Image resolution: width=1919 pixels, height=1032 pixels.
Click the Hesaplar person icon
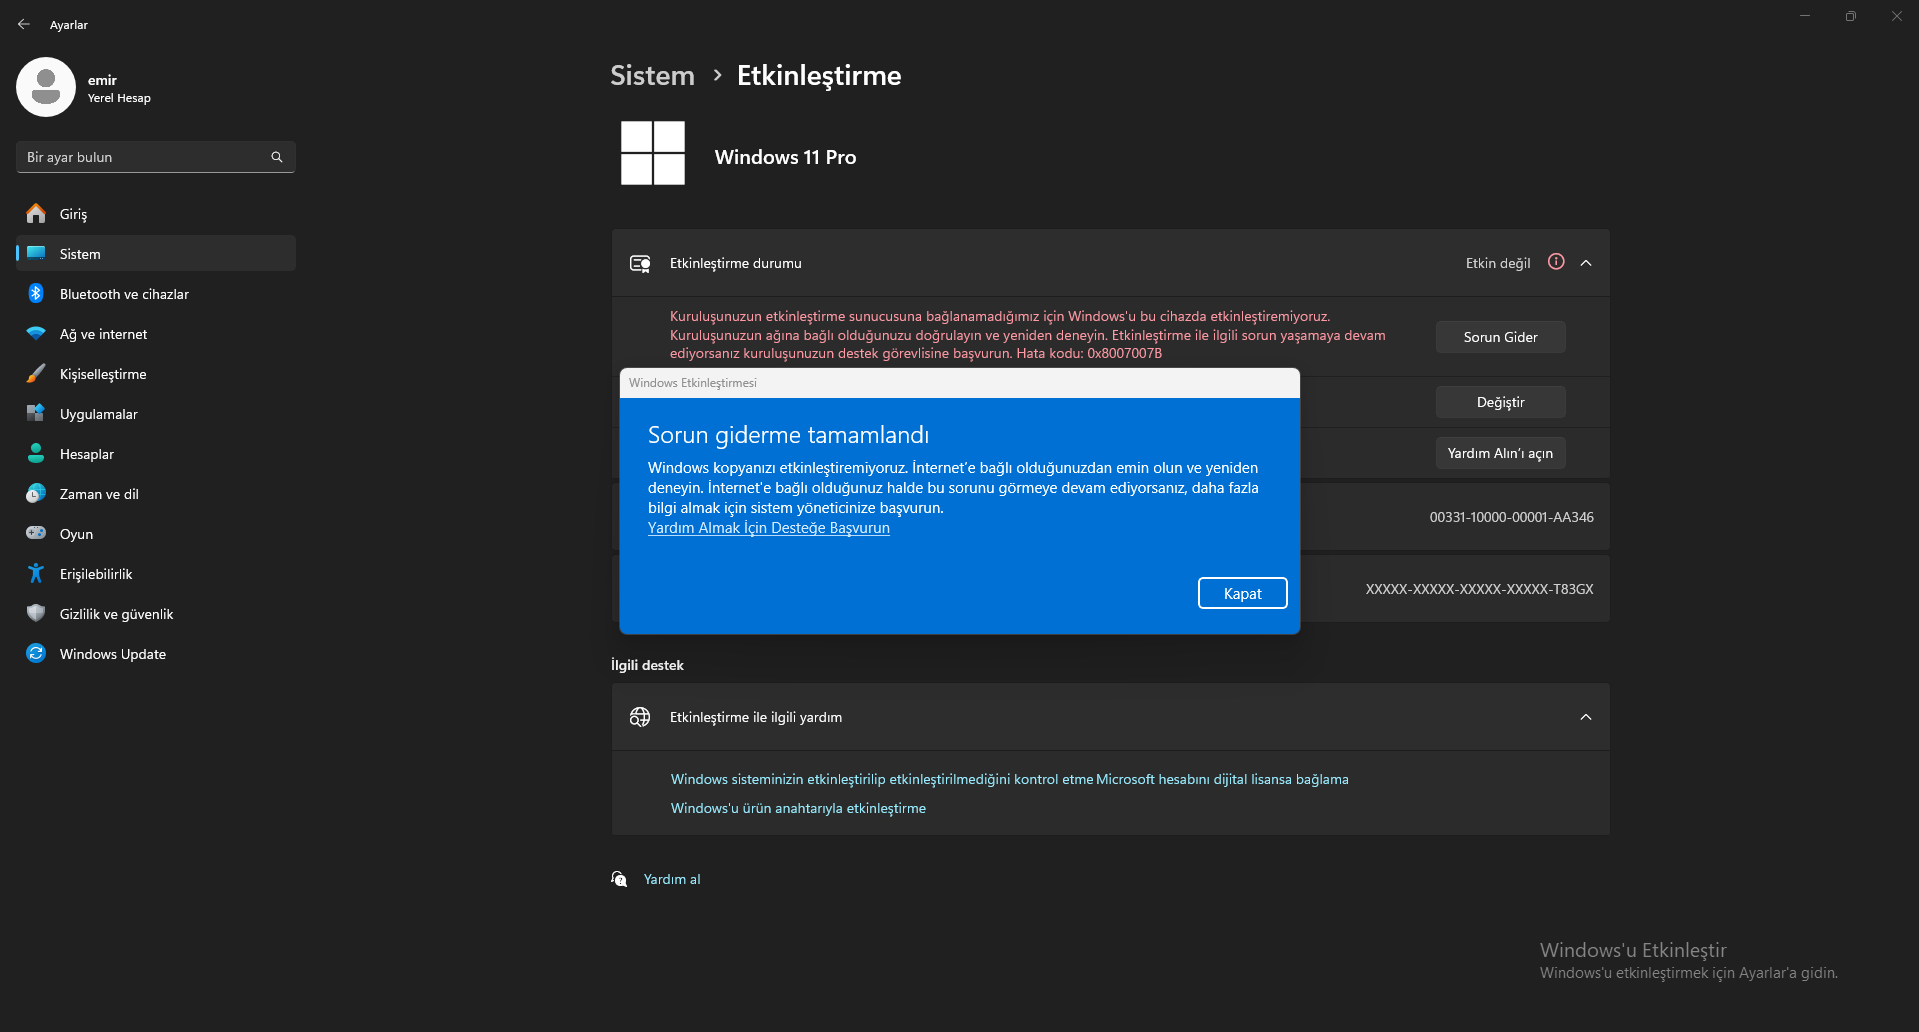[x=36, y=454]
